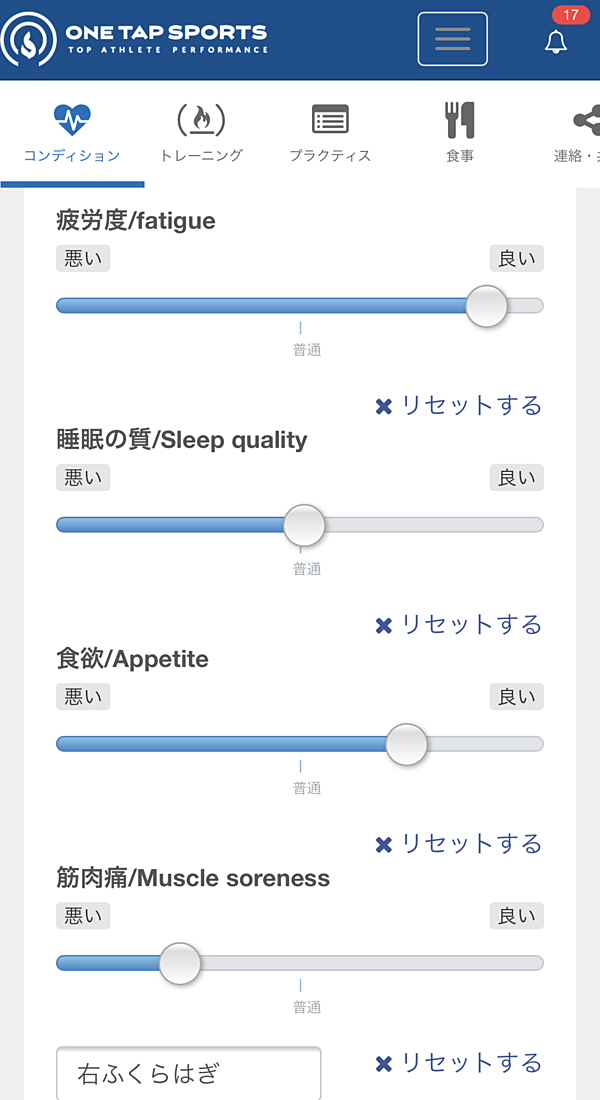The image size is (600, 1100).
Task: Reset the Muscle soreness slider value
Action: [x=459, y=1062]
